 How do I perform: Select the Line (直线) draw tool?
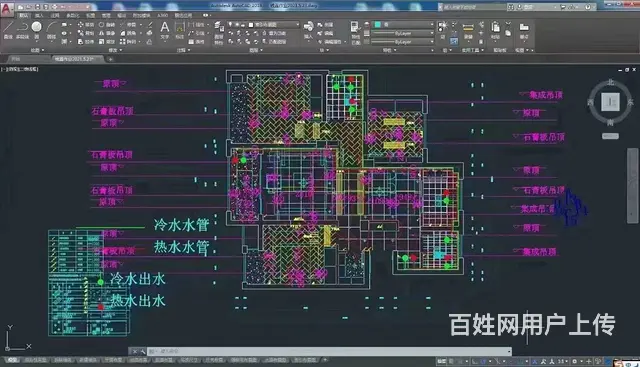pyautogui.click(x=8, y=30)
